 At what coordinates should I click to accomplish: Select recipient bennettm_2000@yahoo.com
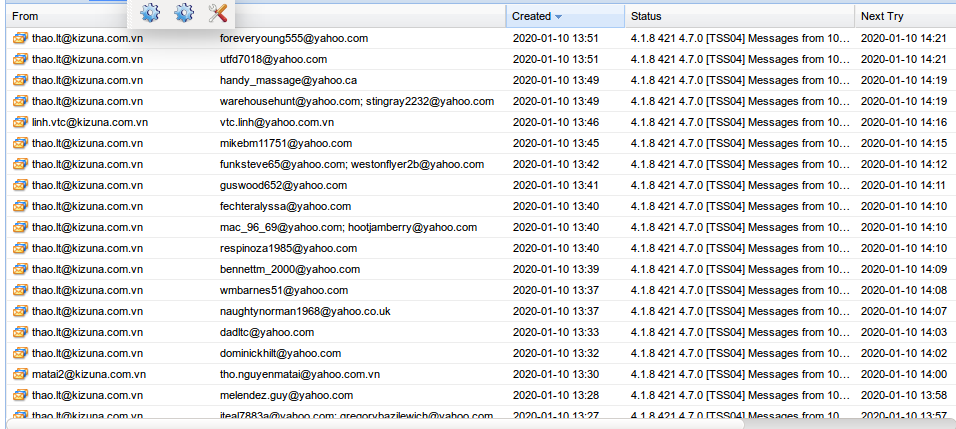click(x=290, y=269)
